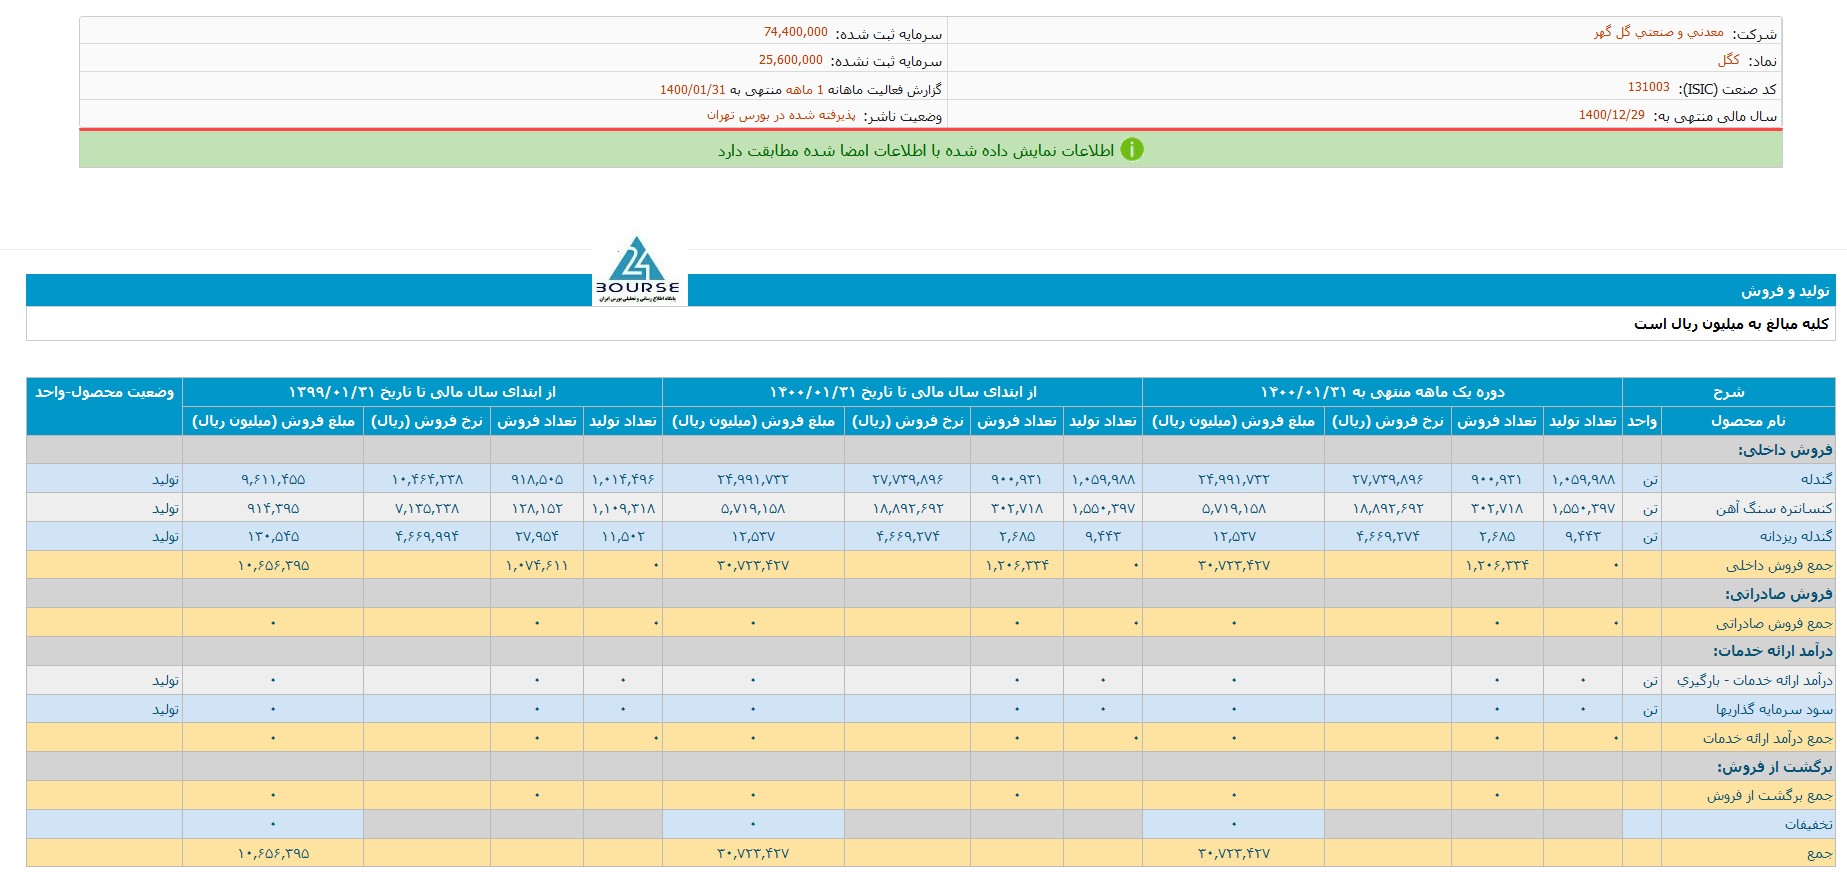Click one-month period ۳۰,۷۲۳,۴۲۷ in final جمع row

pyautogui.click(x=1233, y=854)
